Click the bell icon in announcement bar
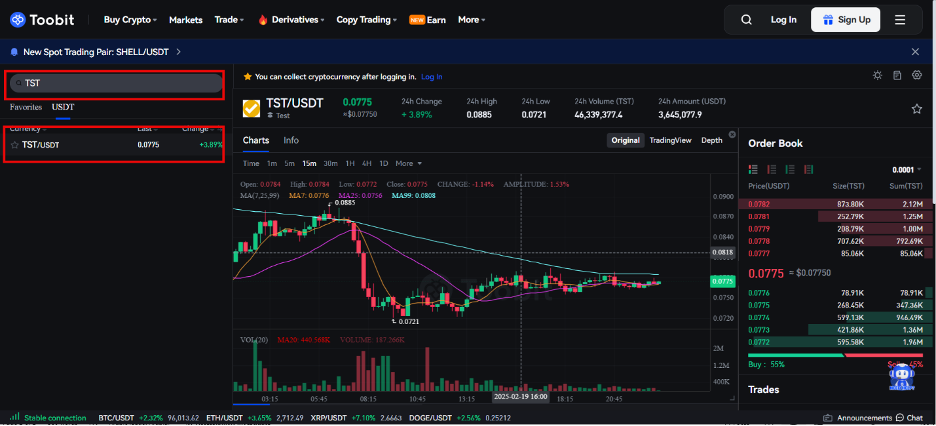The height and width of the screenshot is (426, 936). click(14, 52)
